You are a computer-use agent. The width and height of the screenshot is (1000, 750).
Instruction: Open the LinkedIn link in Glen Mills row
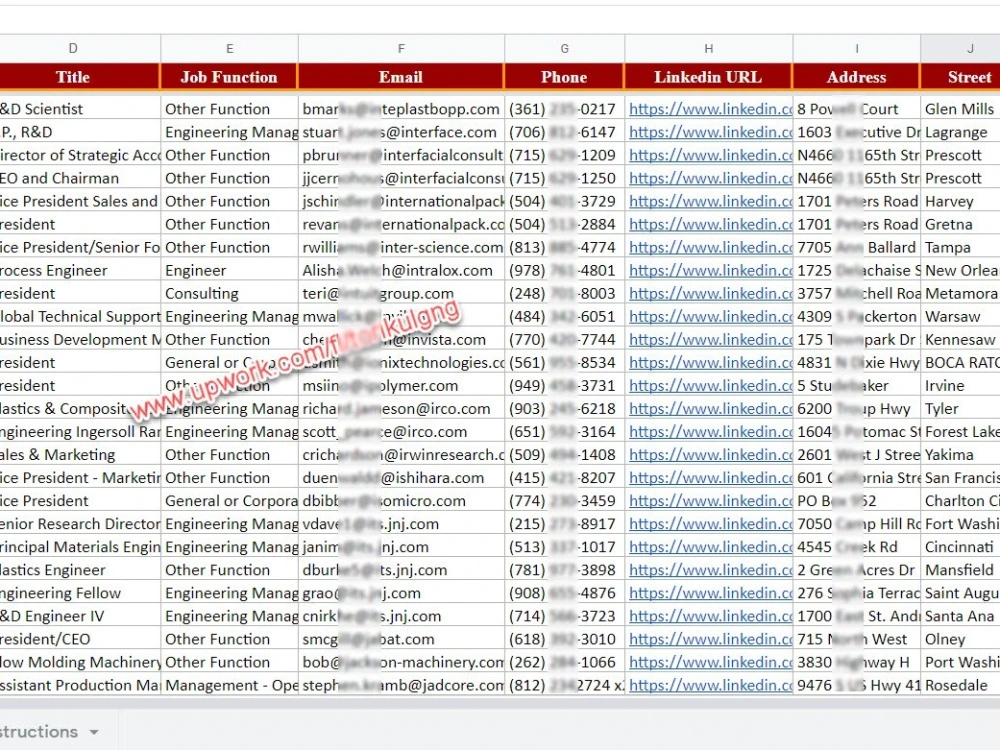[x=710, y=109]
